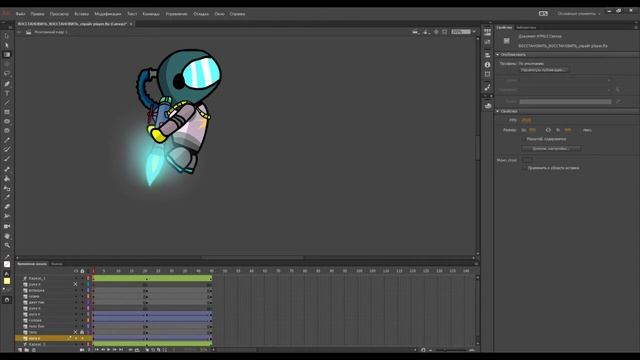Switch to 'Библиотека' panel tab
Screen dimensions: 640x360
coord(526,27)
